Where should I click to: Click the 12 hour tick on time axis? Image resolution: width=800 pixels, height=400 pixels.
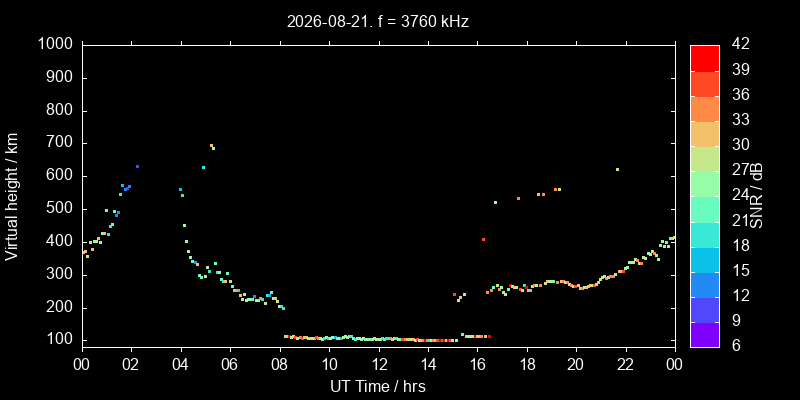point(379,364)
